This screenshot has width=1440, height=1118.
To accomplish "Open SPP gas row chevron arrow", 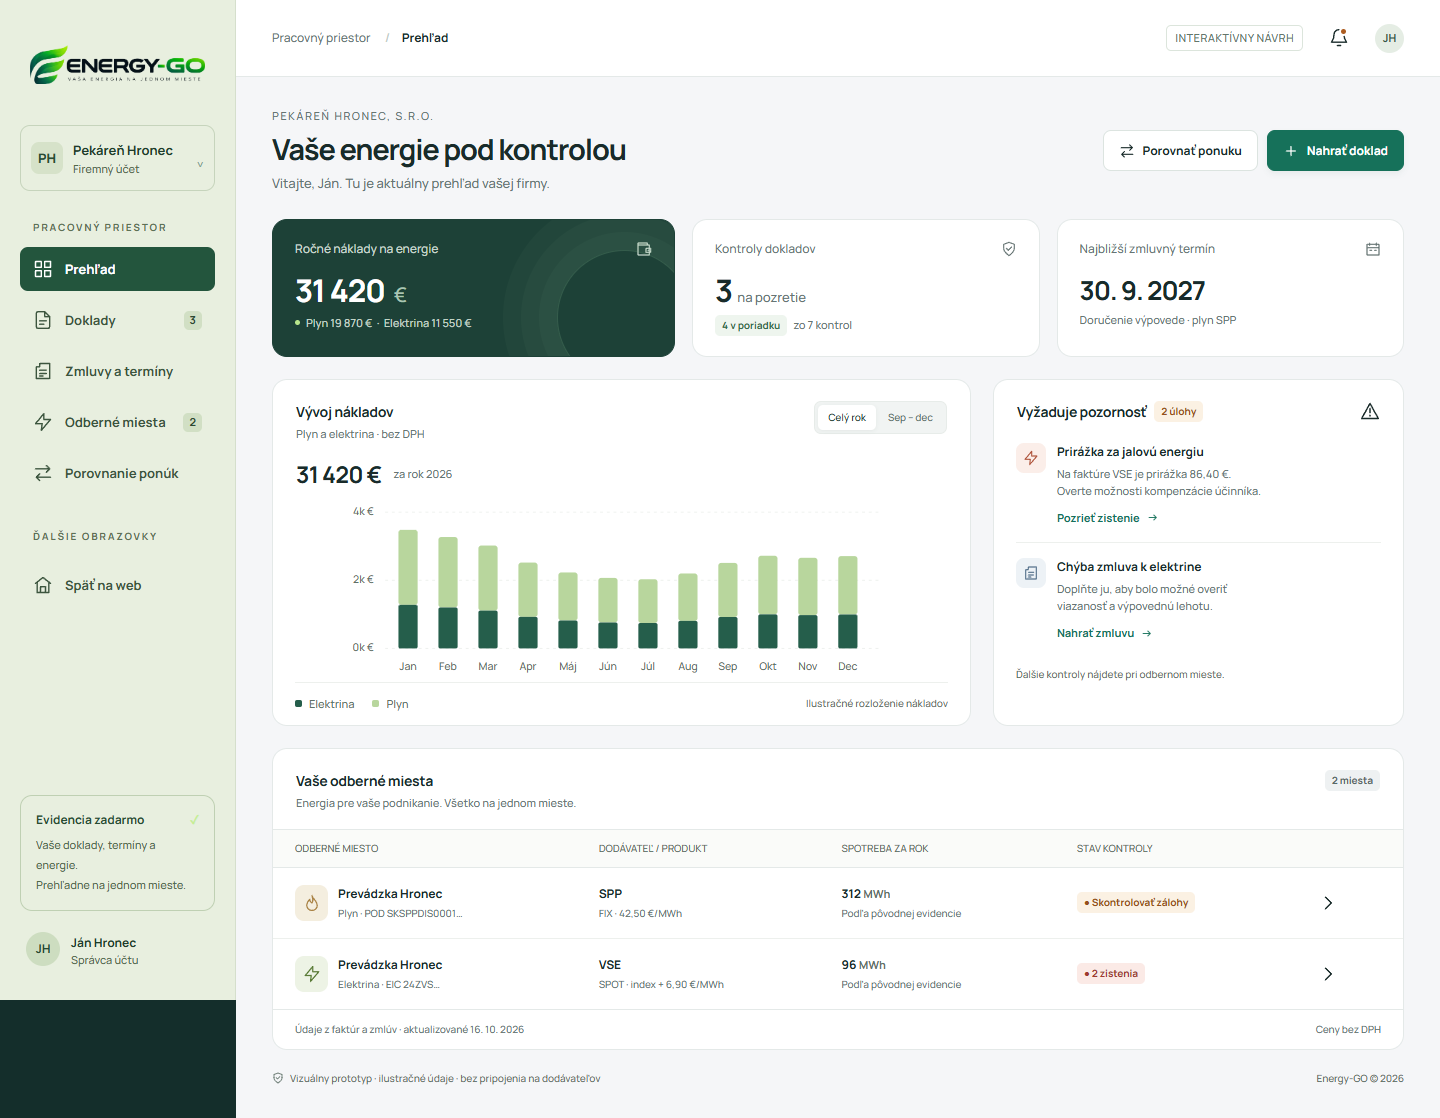I will 1328,903.
